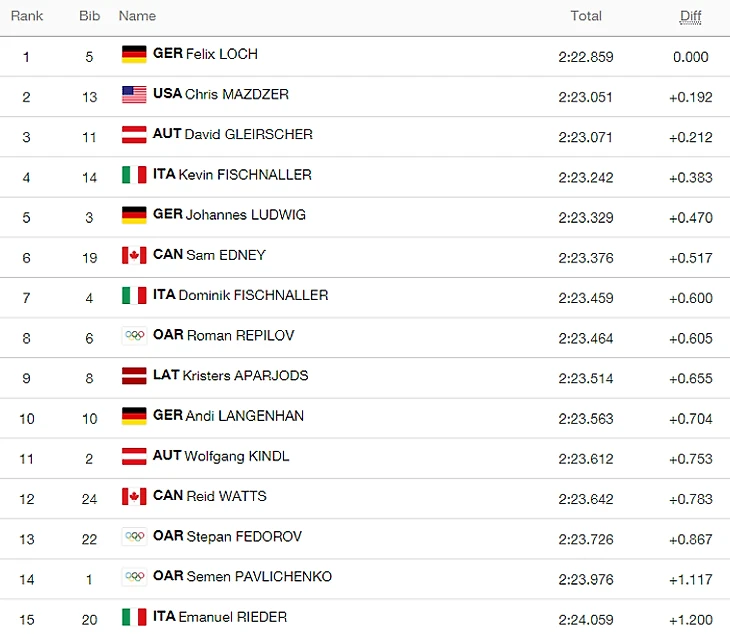Viewport: 730px width, 638px height.
Task: Click the Canadian flag beside Reid Watts
Action: coord(134,497)
